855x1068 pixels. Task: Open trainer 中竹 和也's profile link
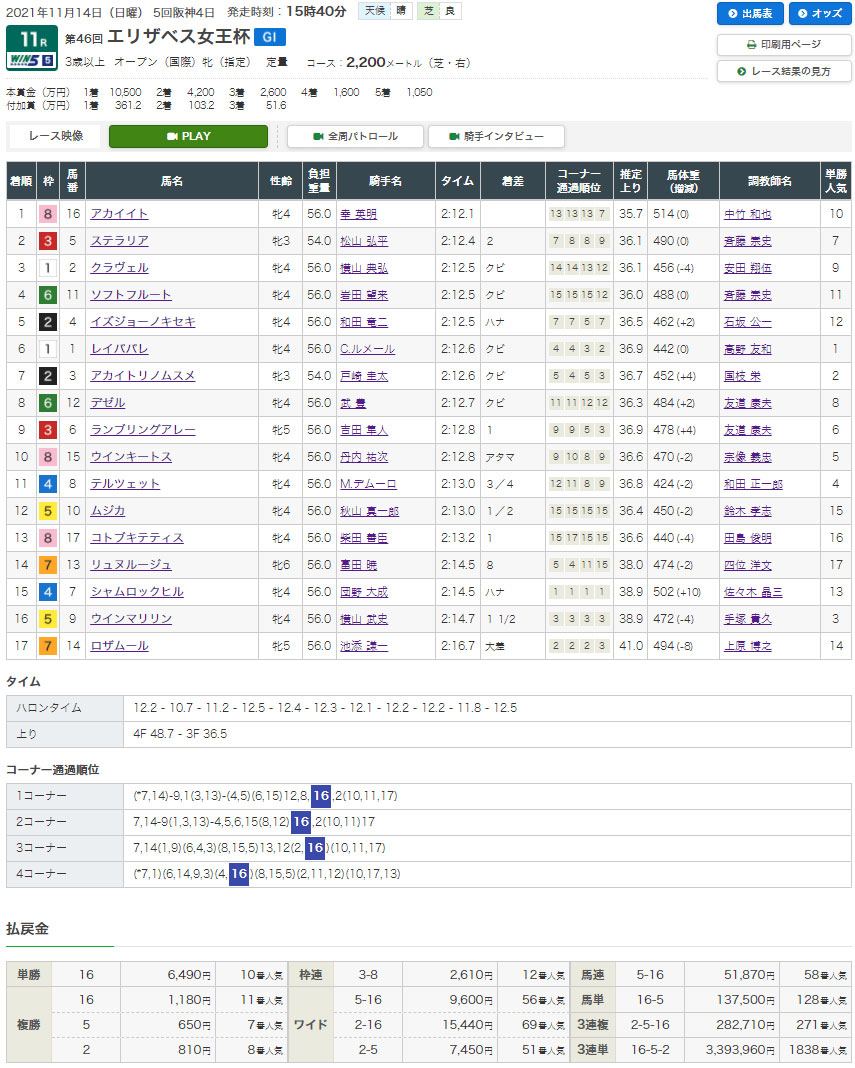(x=747, y=214)
